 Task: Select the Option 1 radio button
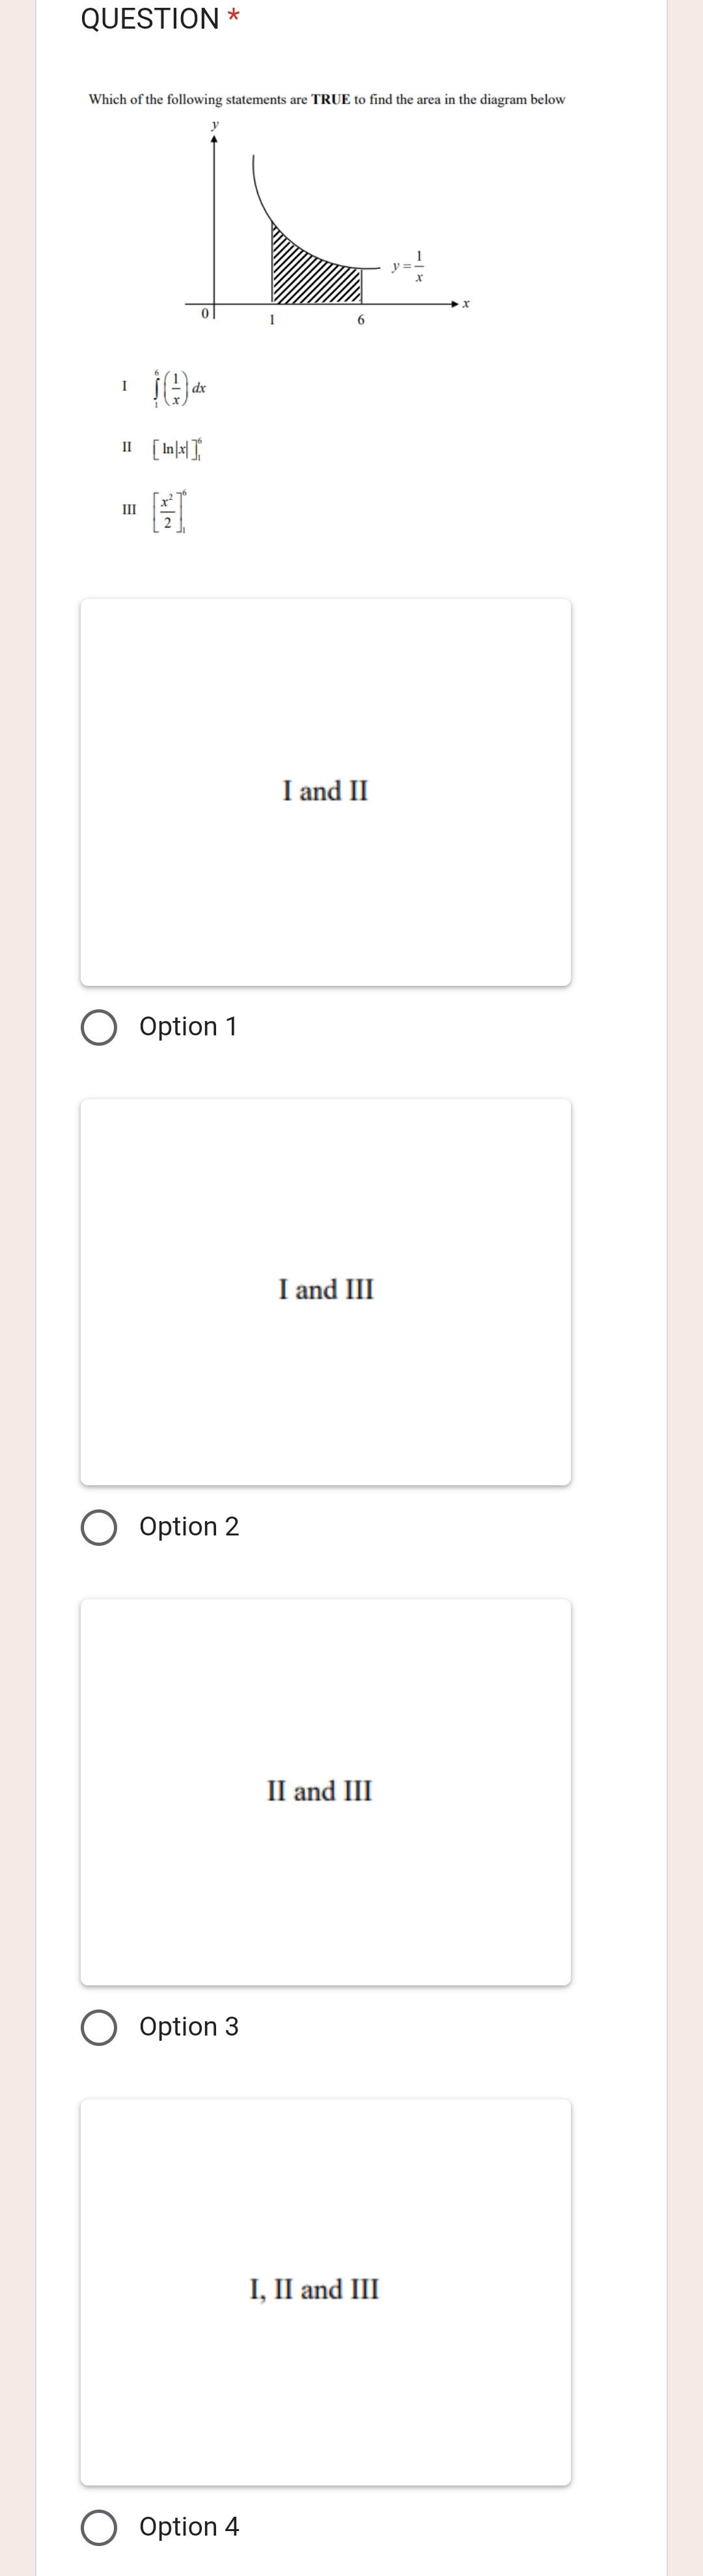[98, 1027]
